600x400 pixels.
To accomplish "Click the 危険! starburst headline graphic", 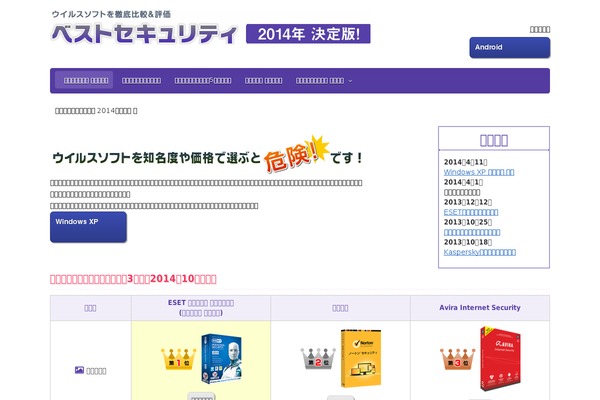I will [x=296, y=154].
